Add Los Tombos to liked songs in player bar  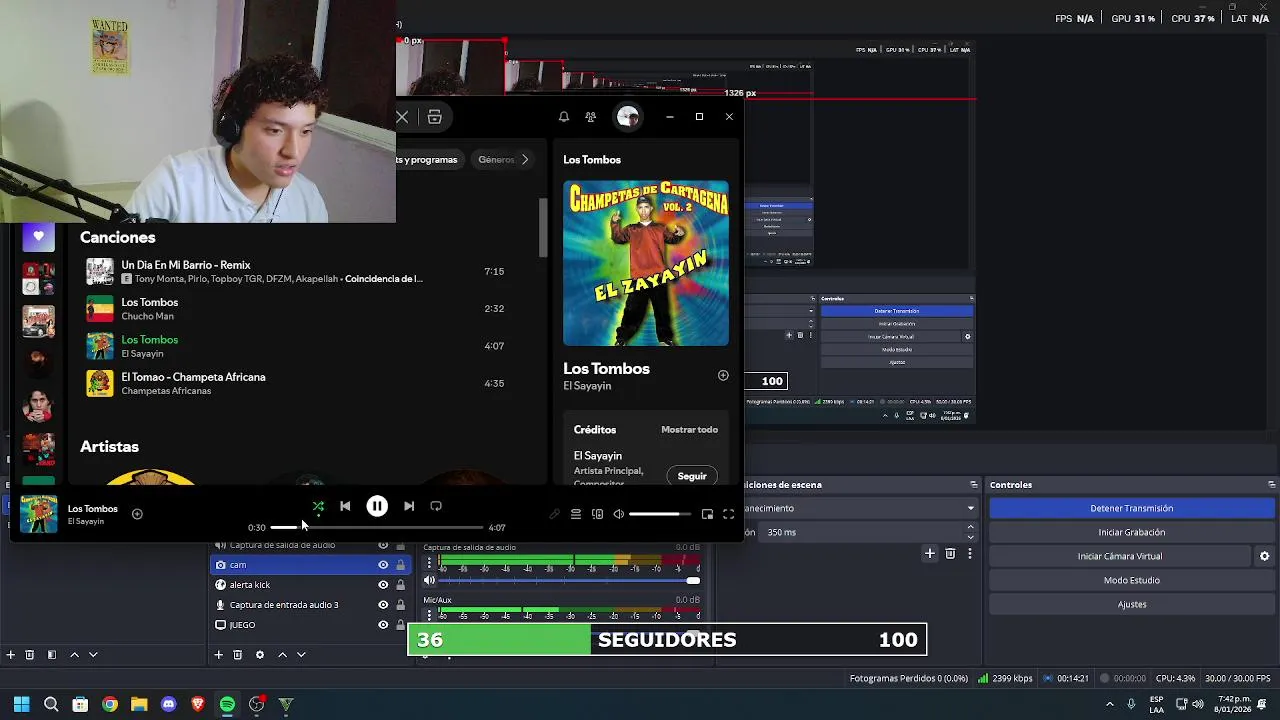[x=137, y=514]
